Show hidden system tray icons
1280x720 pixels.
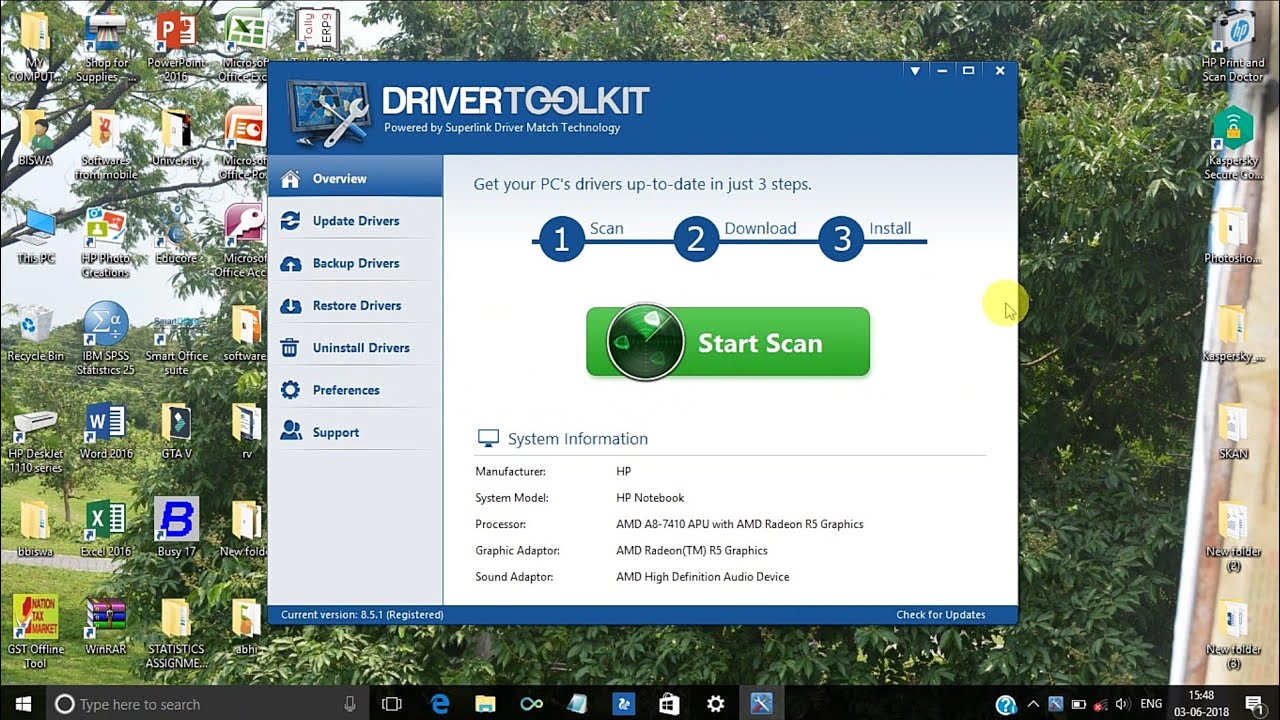tap(1033, 704)
